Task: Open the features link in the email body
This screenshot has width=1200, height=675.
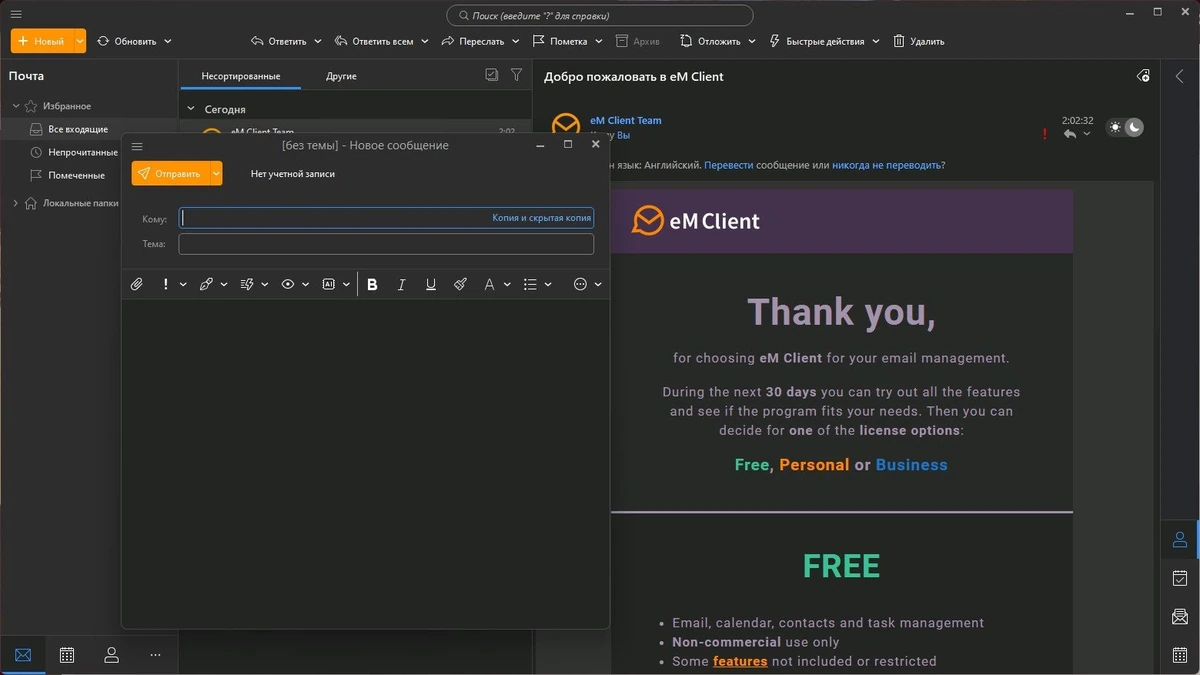Action: (740, 661)
